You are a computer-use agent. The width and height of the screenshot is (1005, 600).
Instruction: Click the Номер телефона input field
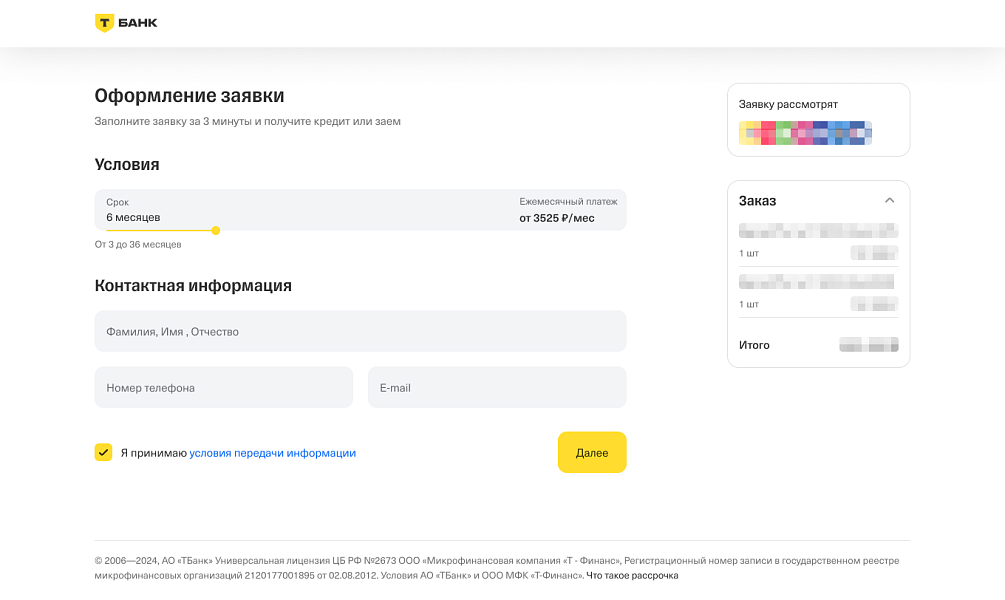tap(224, 387)
